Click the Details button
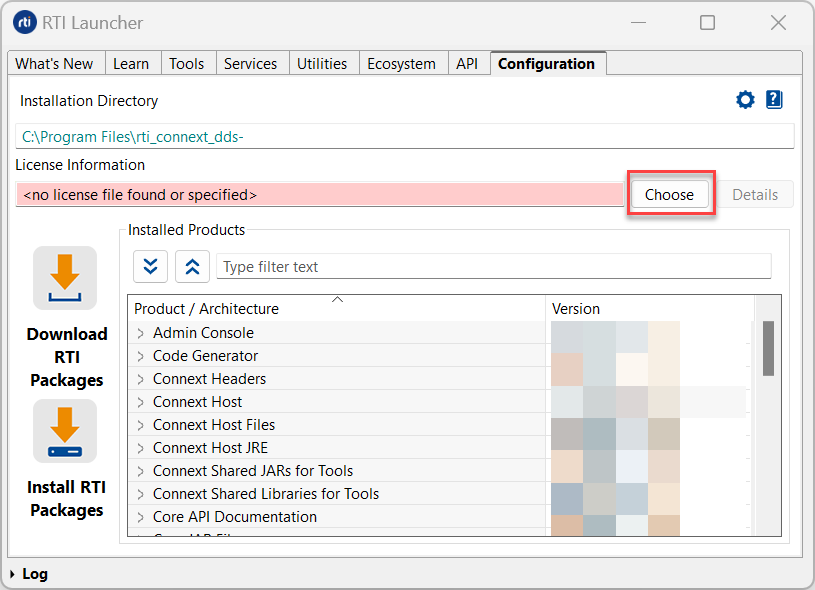This screenshot has height=590, width=815. pyautogui.click(x=755, y=194)
